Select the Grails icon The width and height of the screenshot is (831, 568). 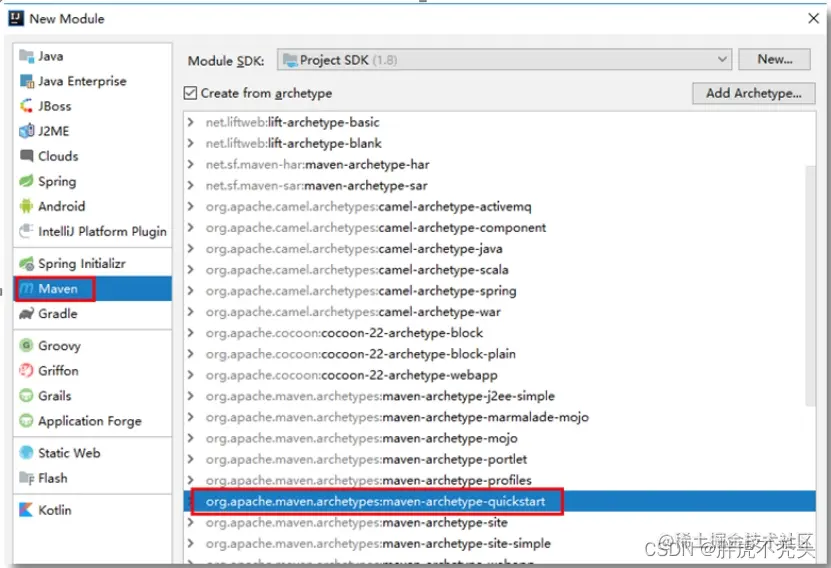point(26,396)
